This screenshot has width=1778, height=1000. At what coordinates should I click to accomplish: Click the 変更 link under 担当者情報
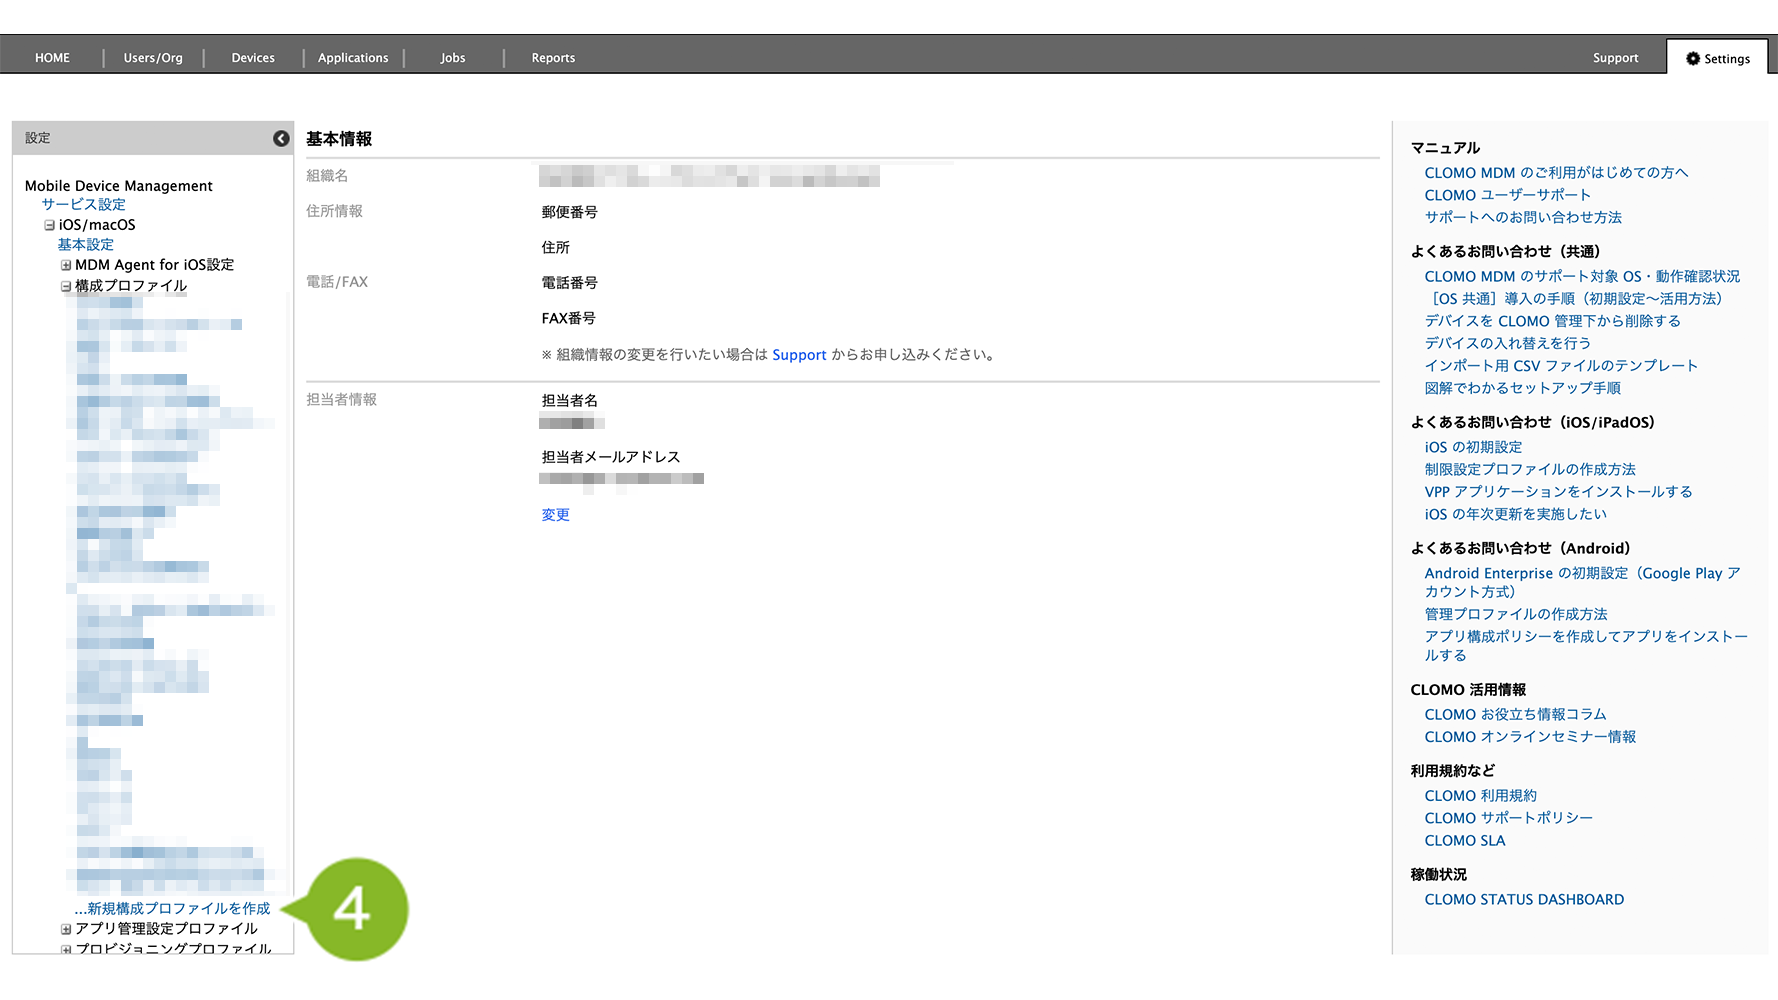point(555,515)
